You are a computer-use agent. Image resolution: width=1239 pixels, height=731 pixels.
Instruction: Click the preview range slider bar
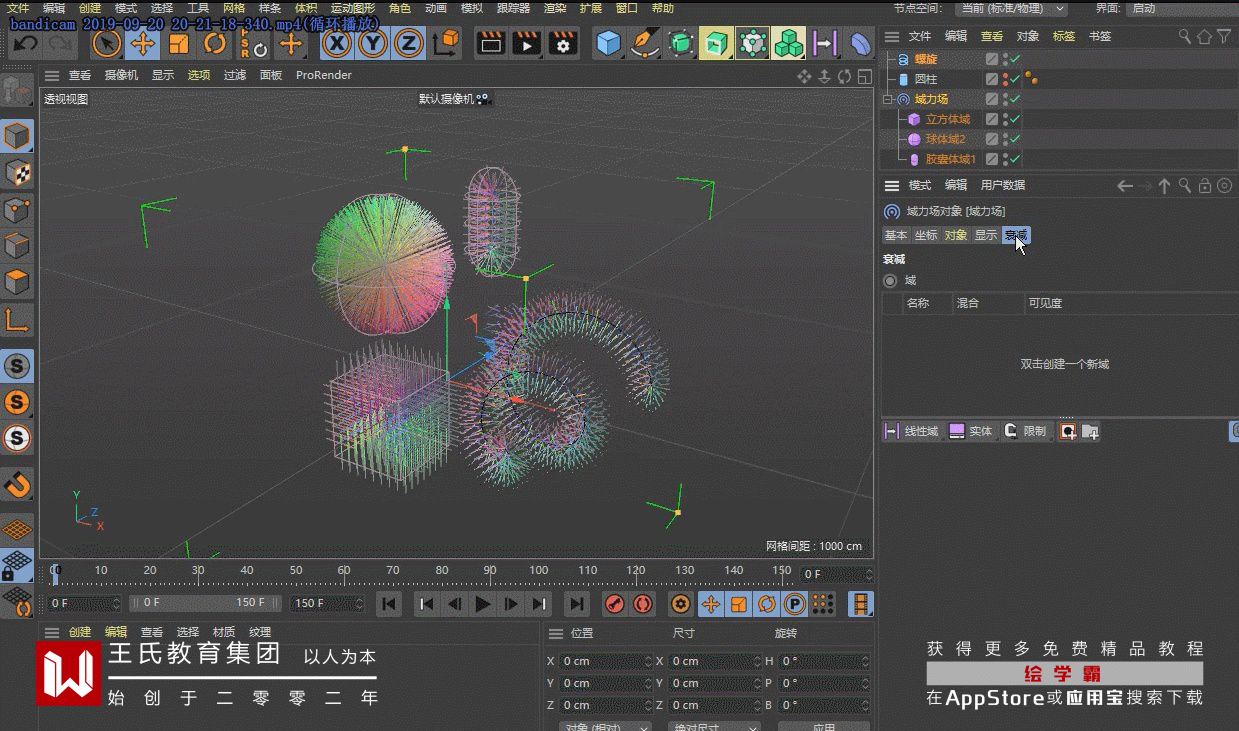tap(203, 603)
